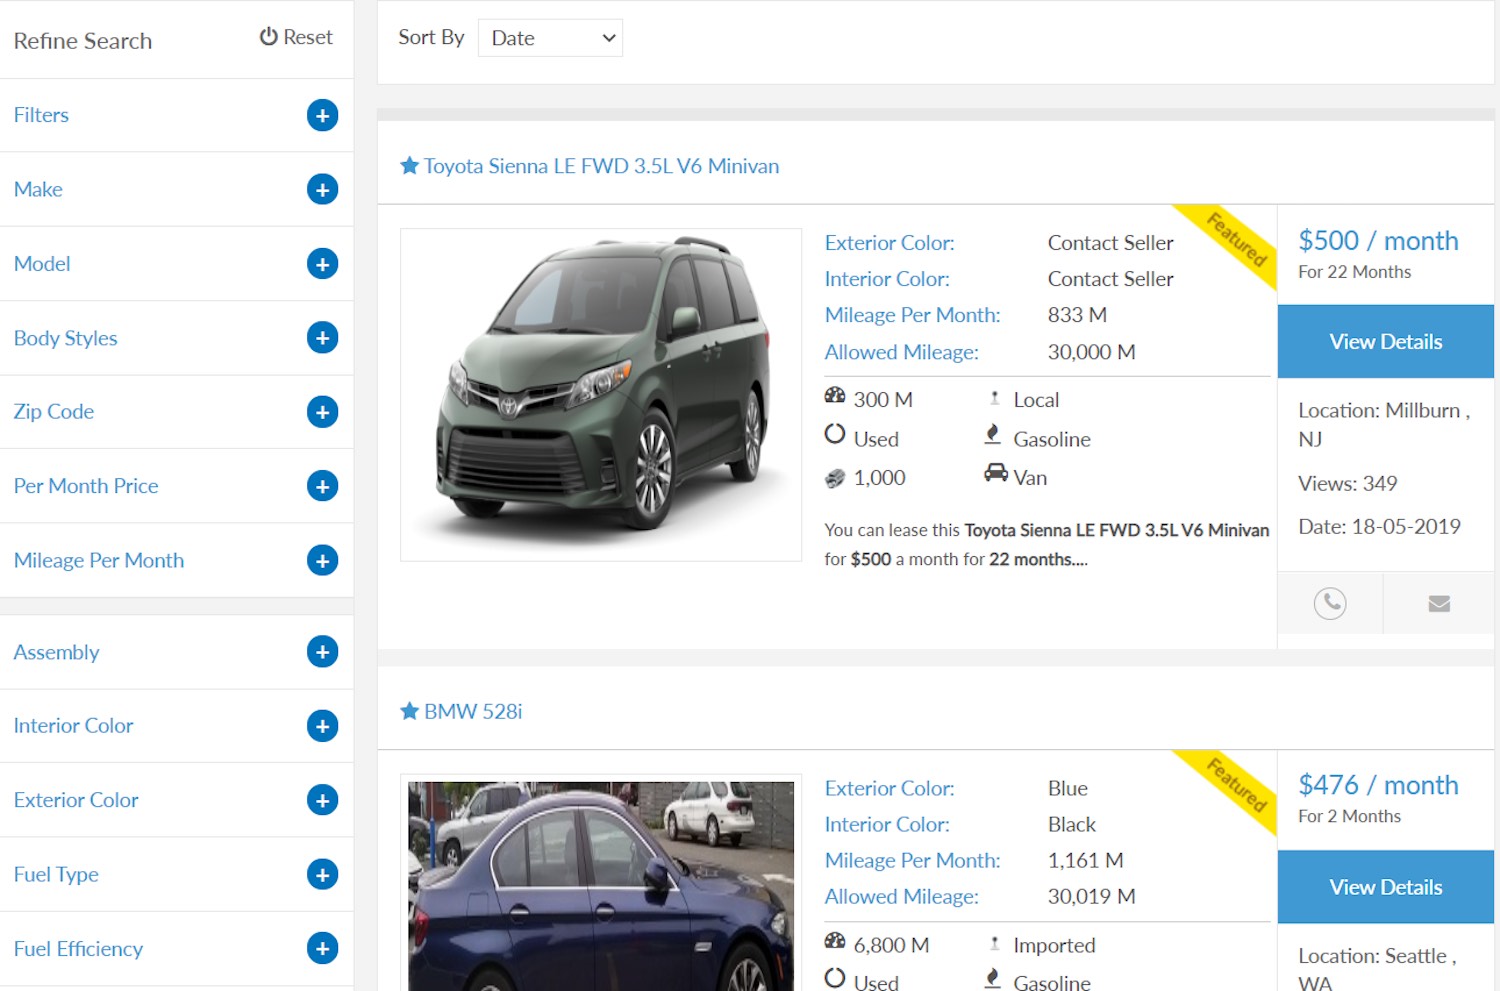Image resolution: width=1500 pixels, height=991 pixels.
Task: Click the Model filter label
Action: tap(42, 264)
